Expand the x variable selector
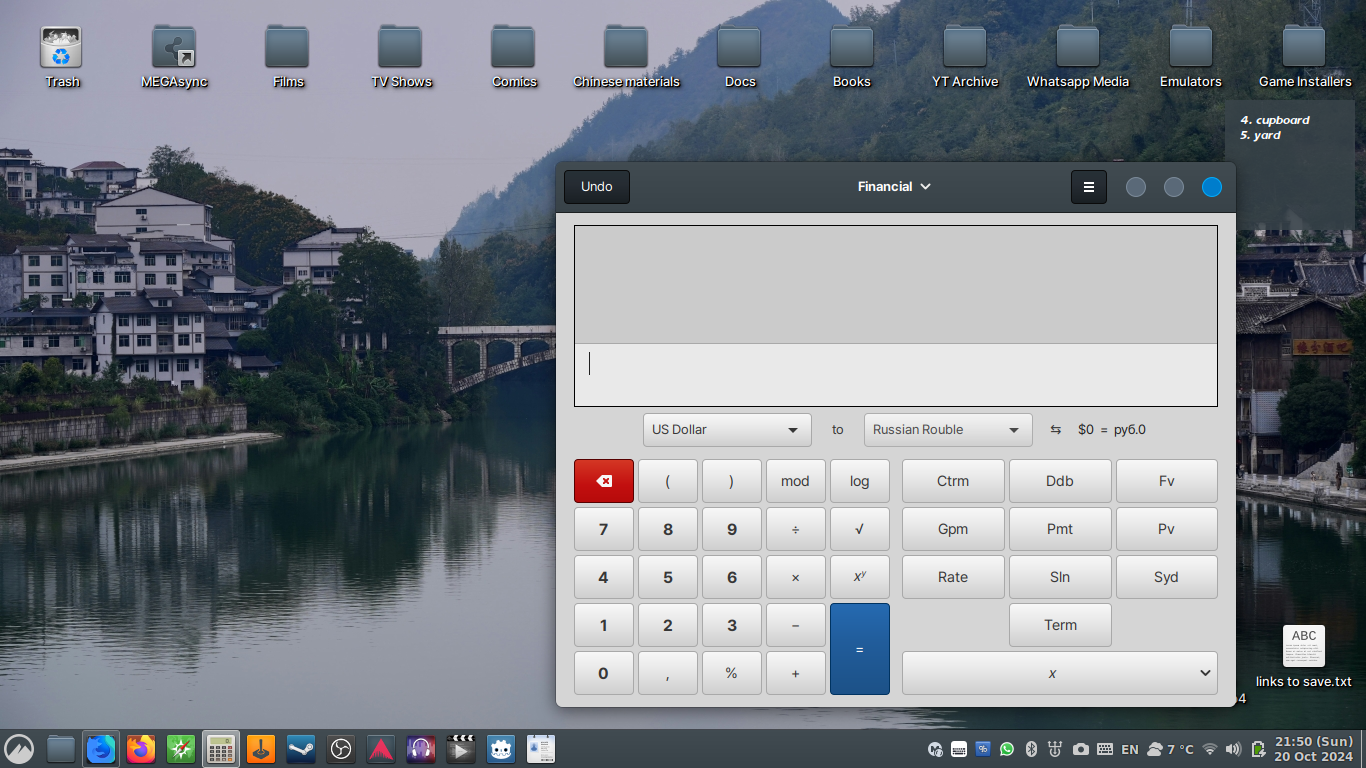 [x=1059, y=672]
